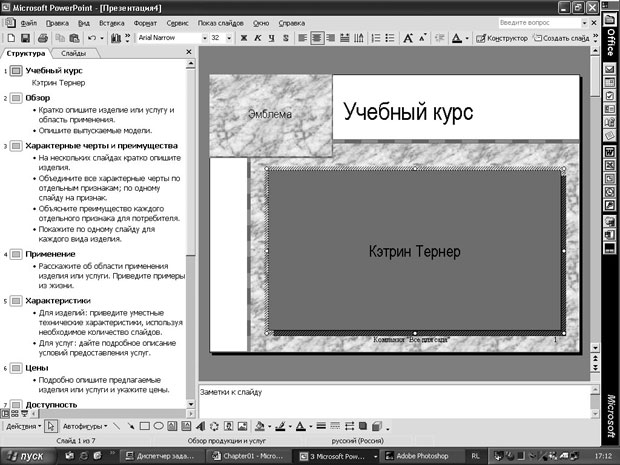Insert WordArt from drawing toolbar
The height and width of the screenshot is (465, 620).
(200, 426)
